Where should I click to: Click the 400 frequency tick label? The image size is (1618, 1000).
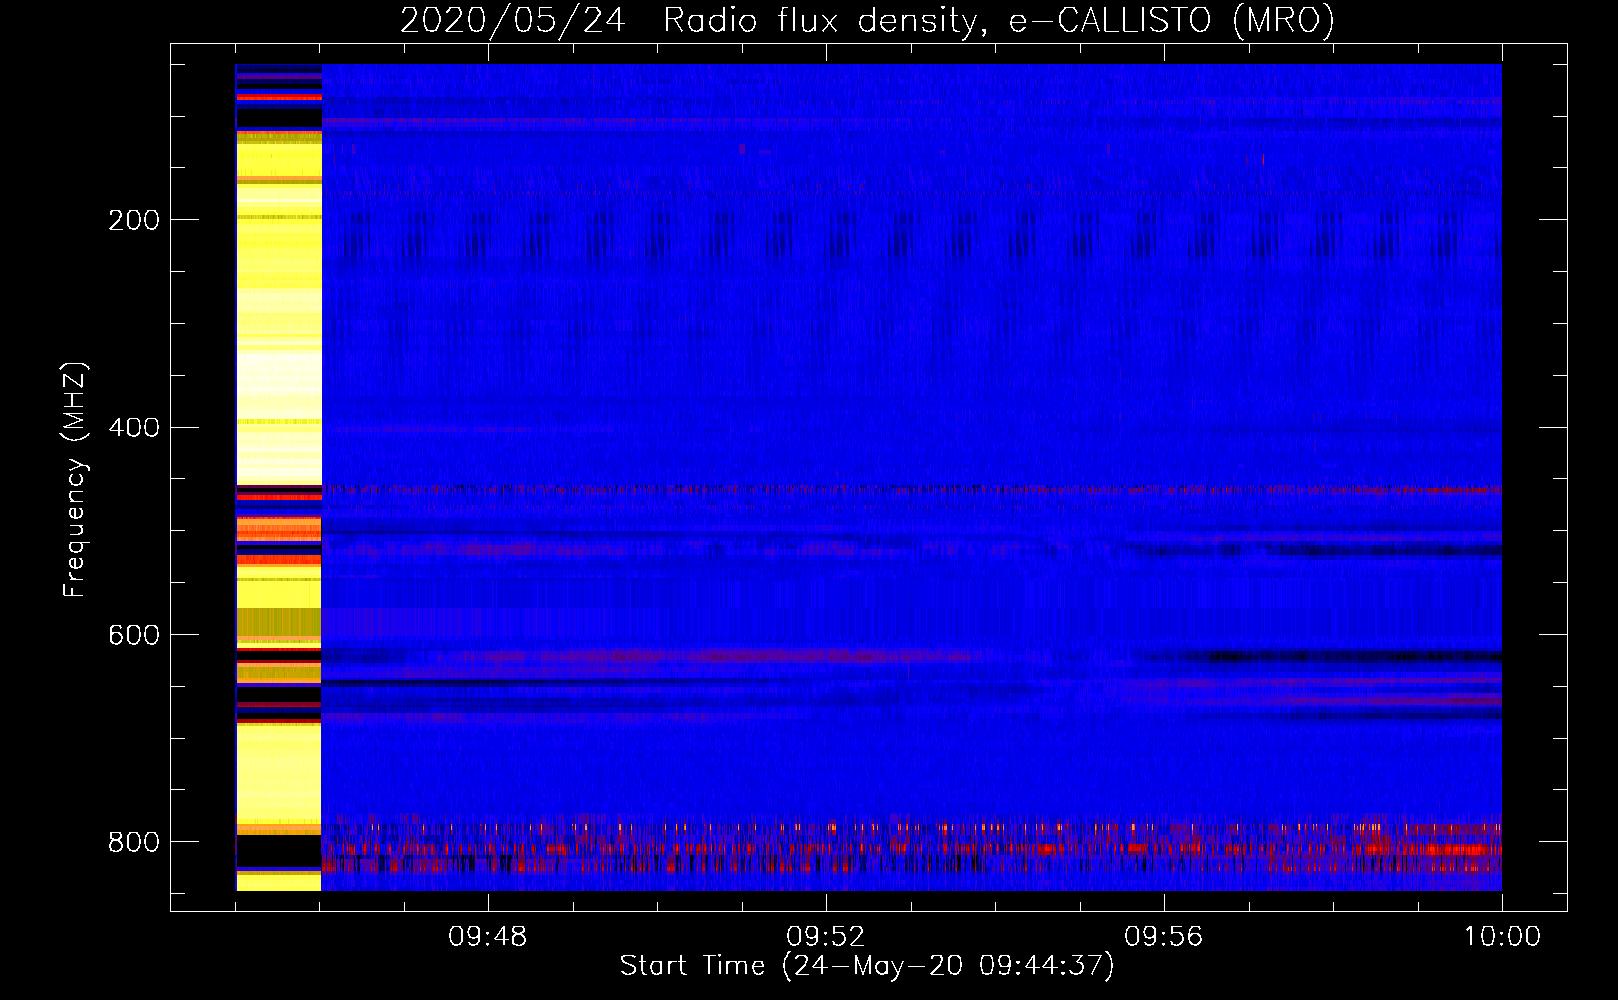coord(134,428)
